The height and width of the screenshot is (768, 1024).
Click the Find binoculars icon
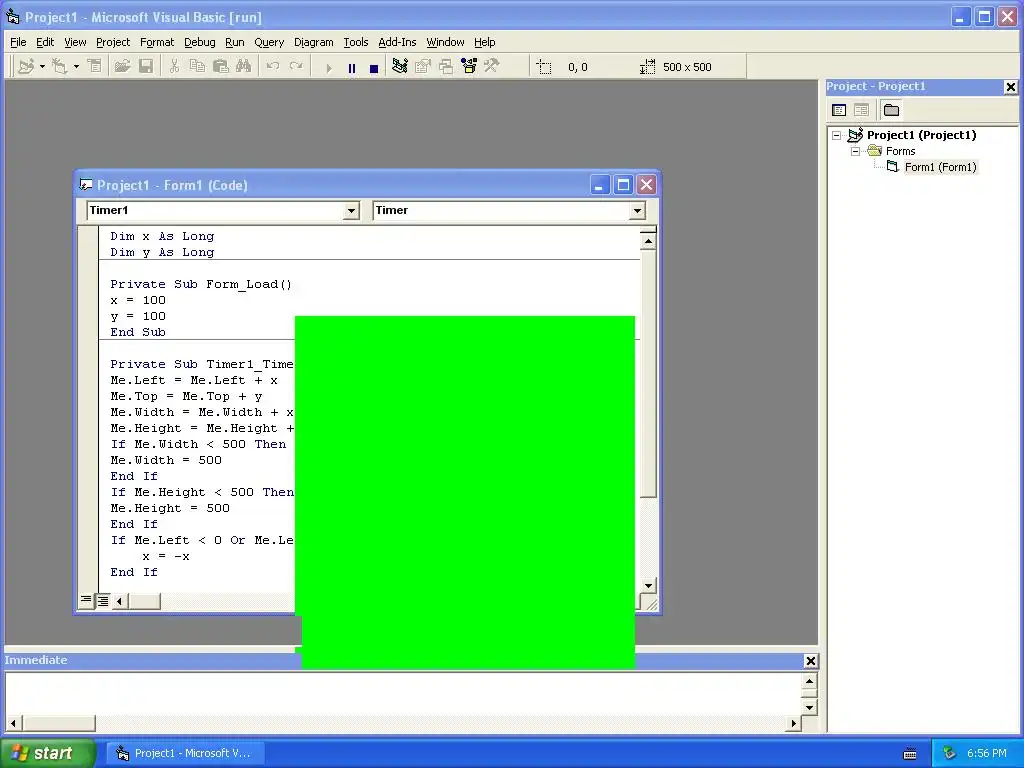[244, 67]
